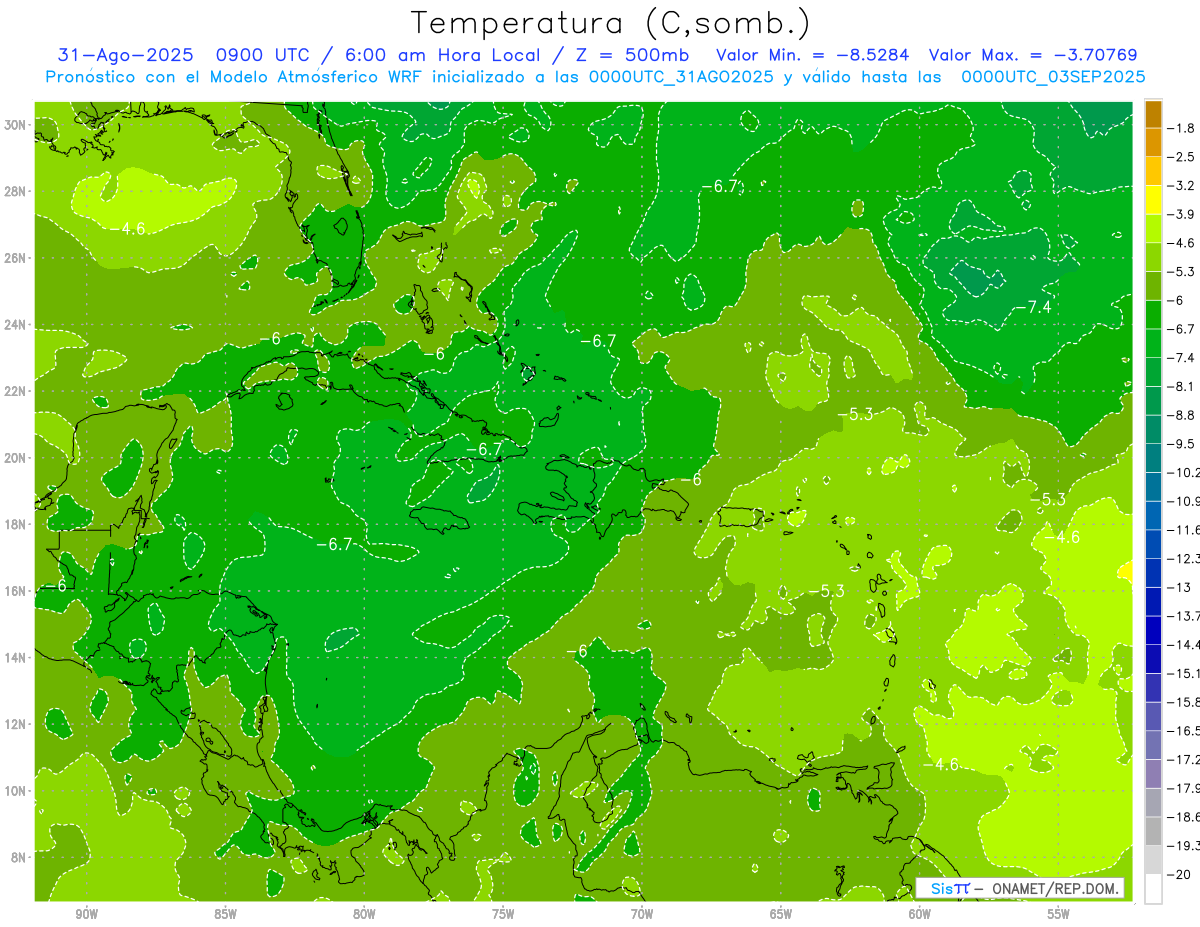Click the '0000UTC_03SEP2025' valid-until time
Screen dimensions: 1200x927
(1053, 76)
